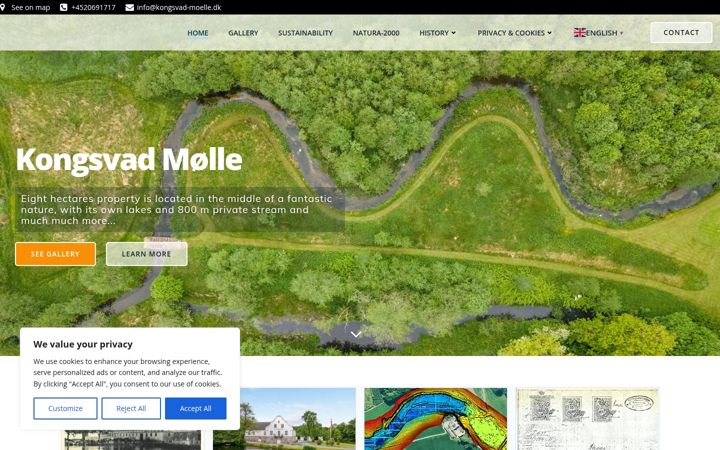Viewport: 720px width, 450px height.
Task: Open the Natura-2000 menu item
Action: click(x=376, y=33)
